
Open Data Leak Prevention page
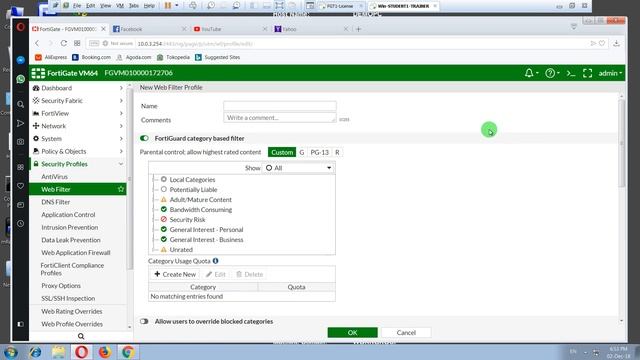[x=71, y=240]
